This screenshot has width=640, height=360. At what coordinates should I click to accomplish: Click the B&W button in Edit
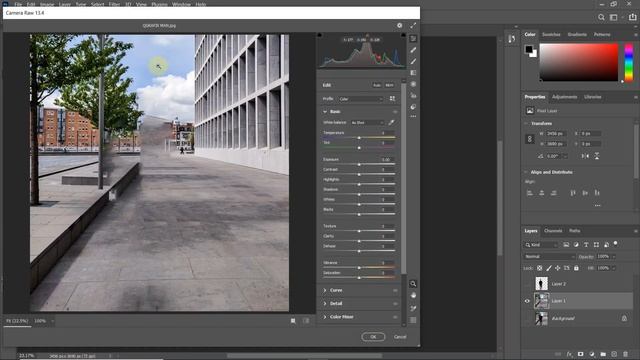(x=389, y=85)
